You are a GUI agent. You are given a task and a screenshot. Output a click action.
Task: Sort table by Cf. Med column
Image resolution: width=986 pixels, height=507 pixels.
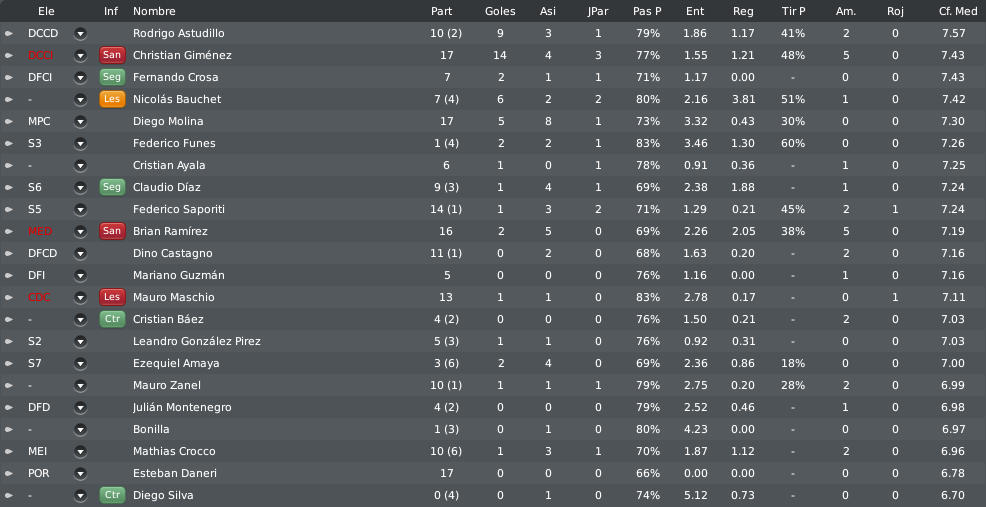958,11
